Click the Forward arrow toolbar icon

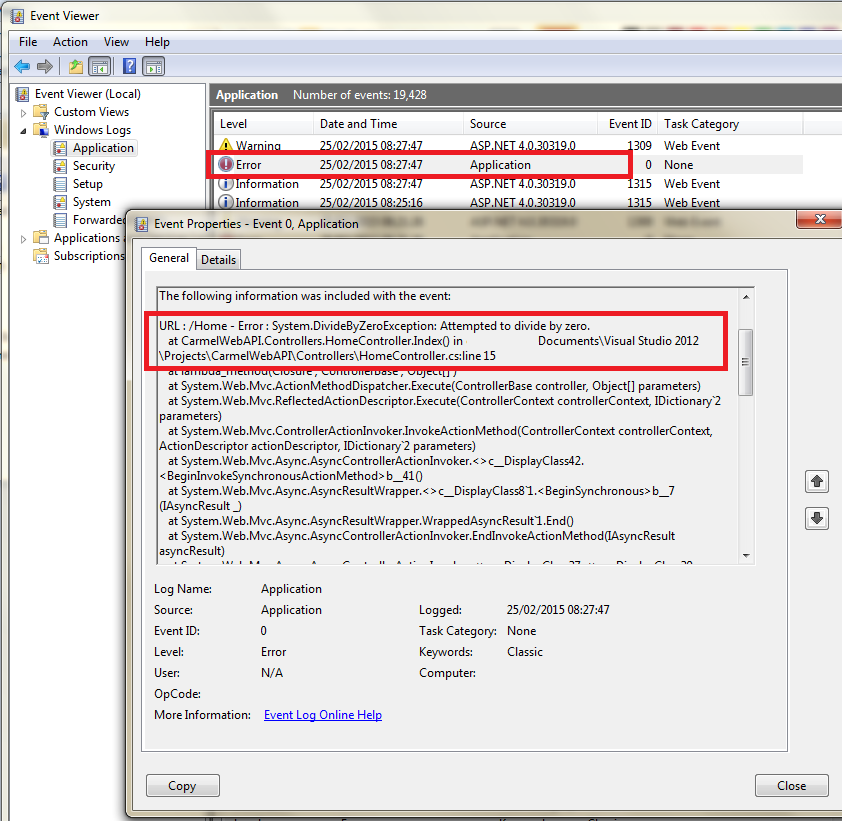point(45,67)
